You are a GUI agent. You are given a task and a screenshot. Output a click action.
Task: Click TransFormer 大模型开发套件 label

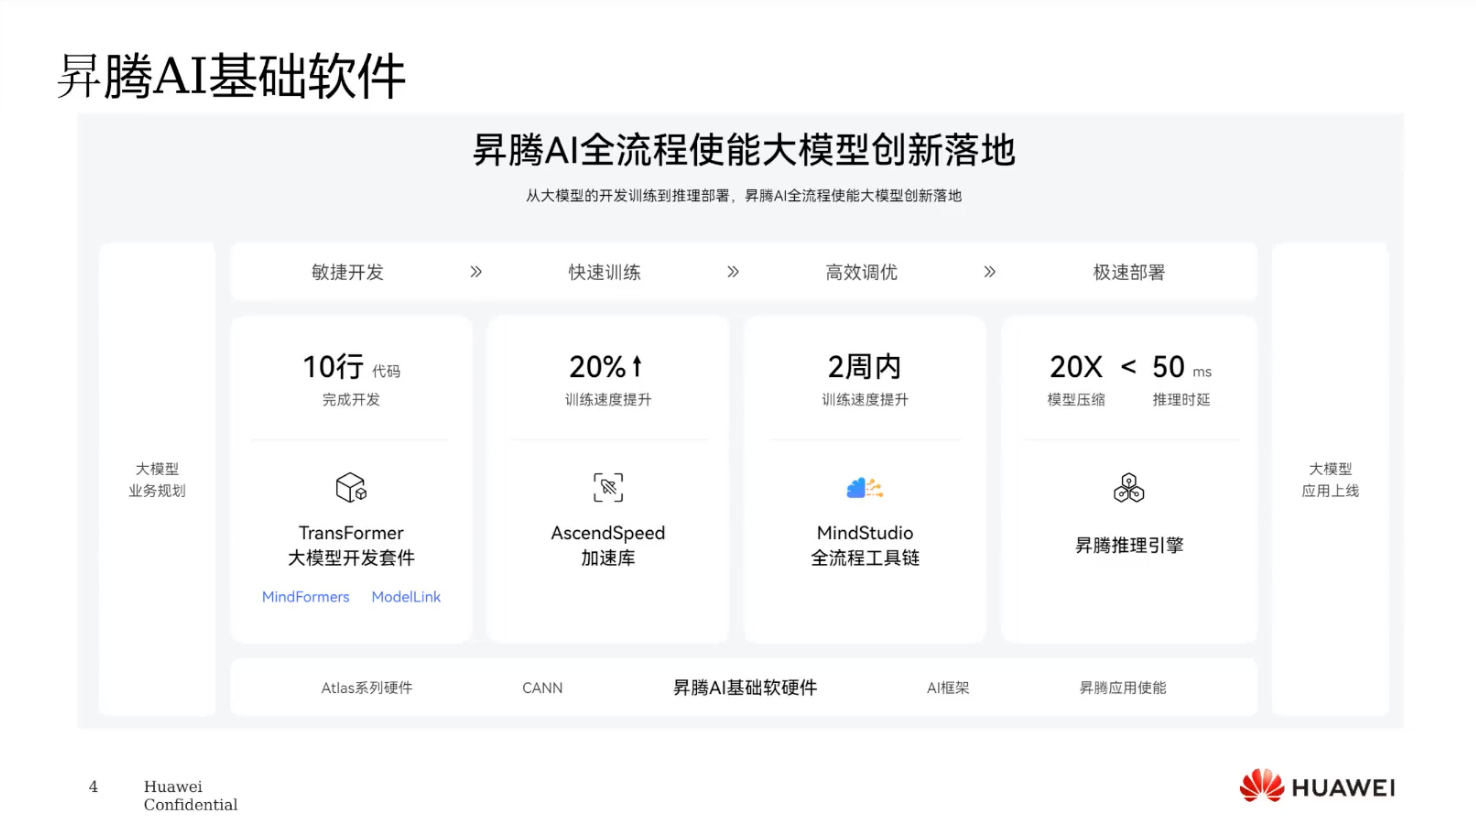(x=351, y=545)
